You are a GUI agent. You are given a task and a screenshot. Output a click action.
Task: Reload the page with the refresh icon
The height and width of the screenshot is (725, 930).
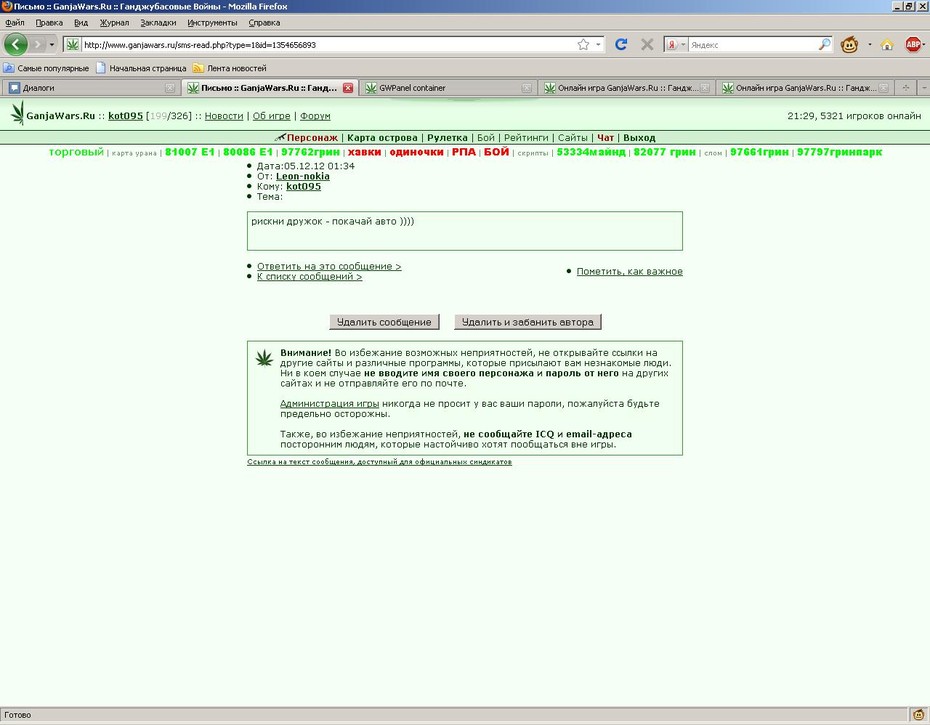(621, 44)
